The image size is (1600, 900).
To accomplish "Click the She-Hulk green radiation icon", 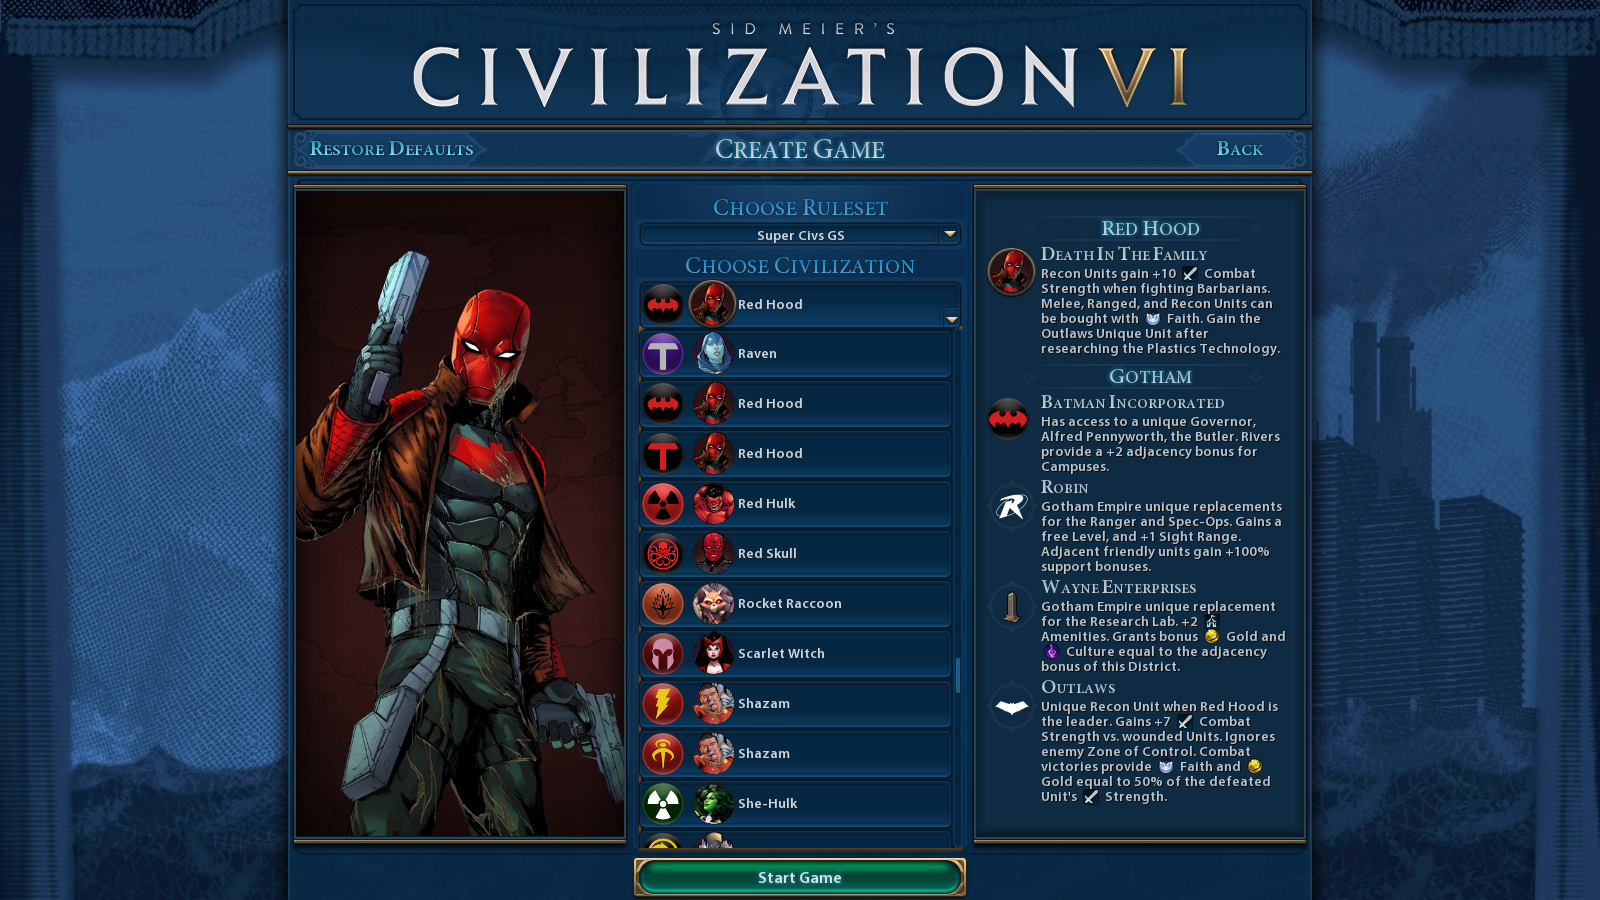I will (663, 804).
